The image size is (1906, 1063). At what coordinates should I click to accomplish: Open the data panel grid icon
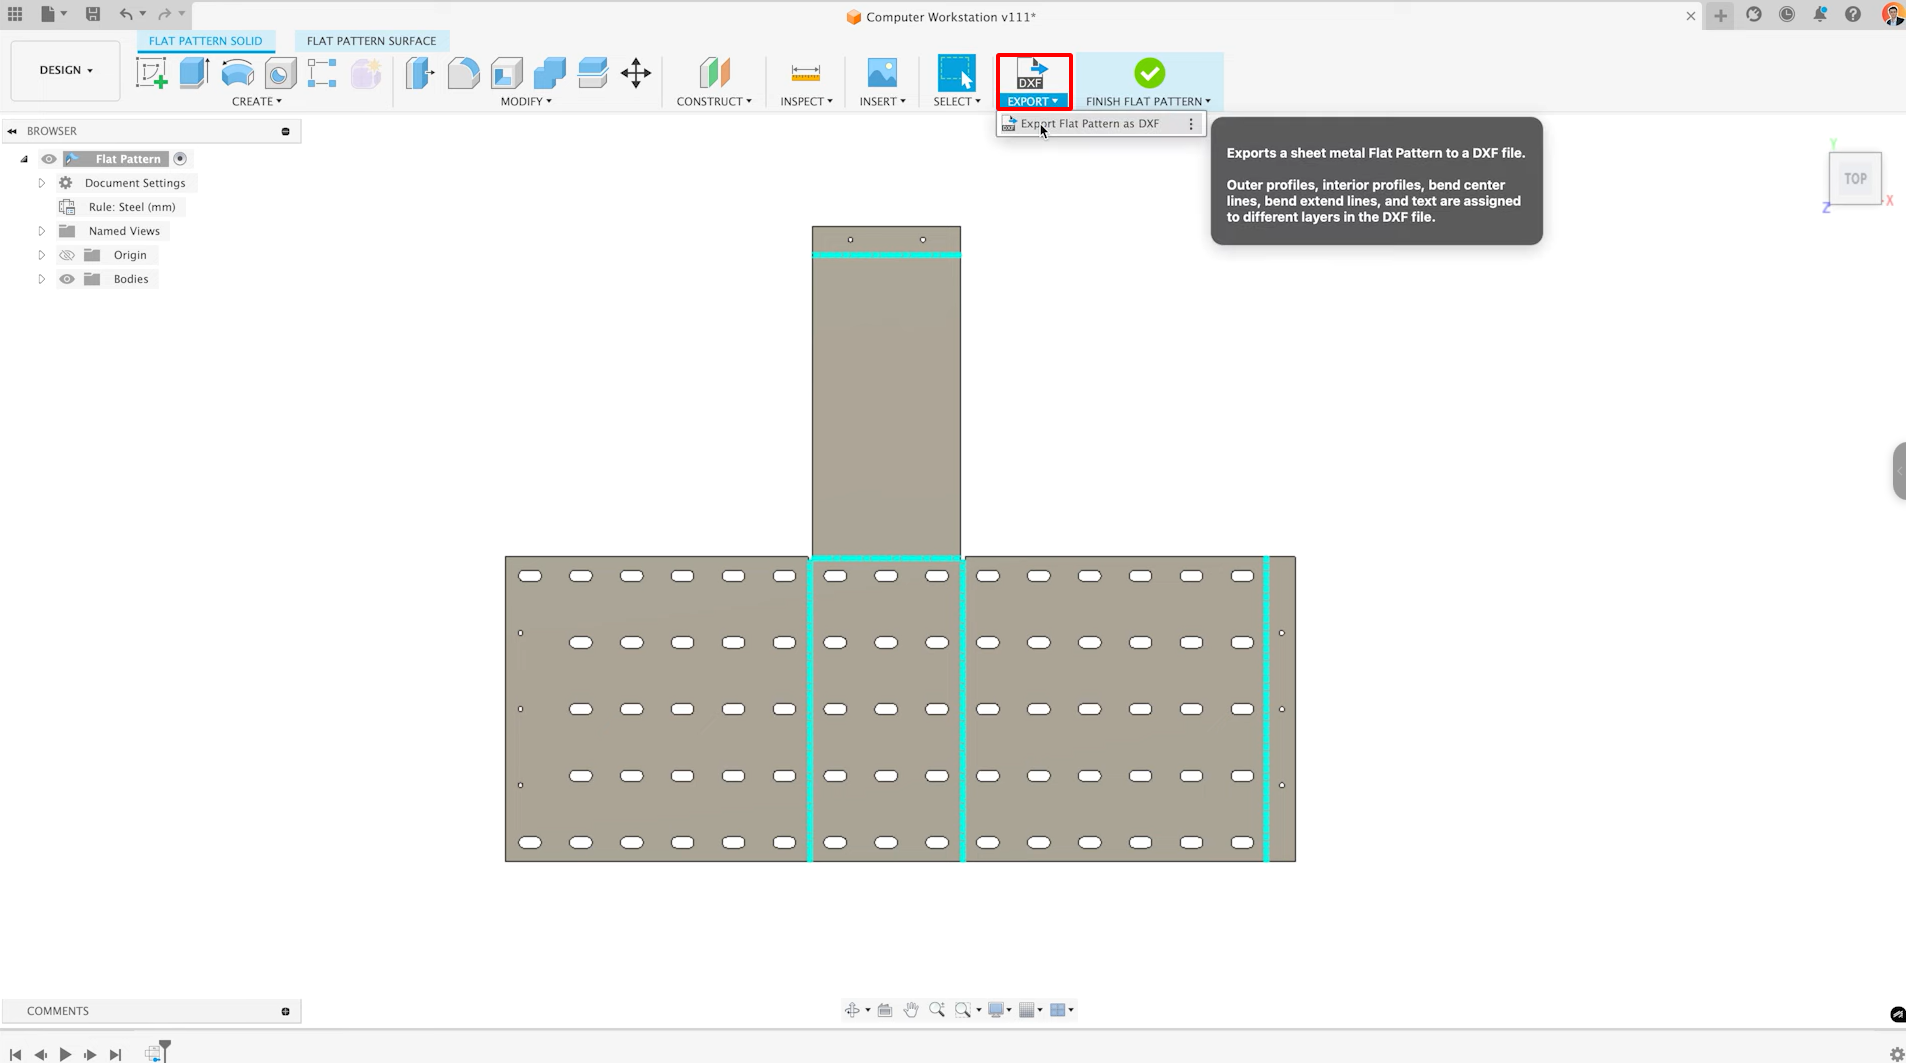[15, 14]
